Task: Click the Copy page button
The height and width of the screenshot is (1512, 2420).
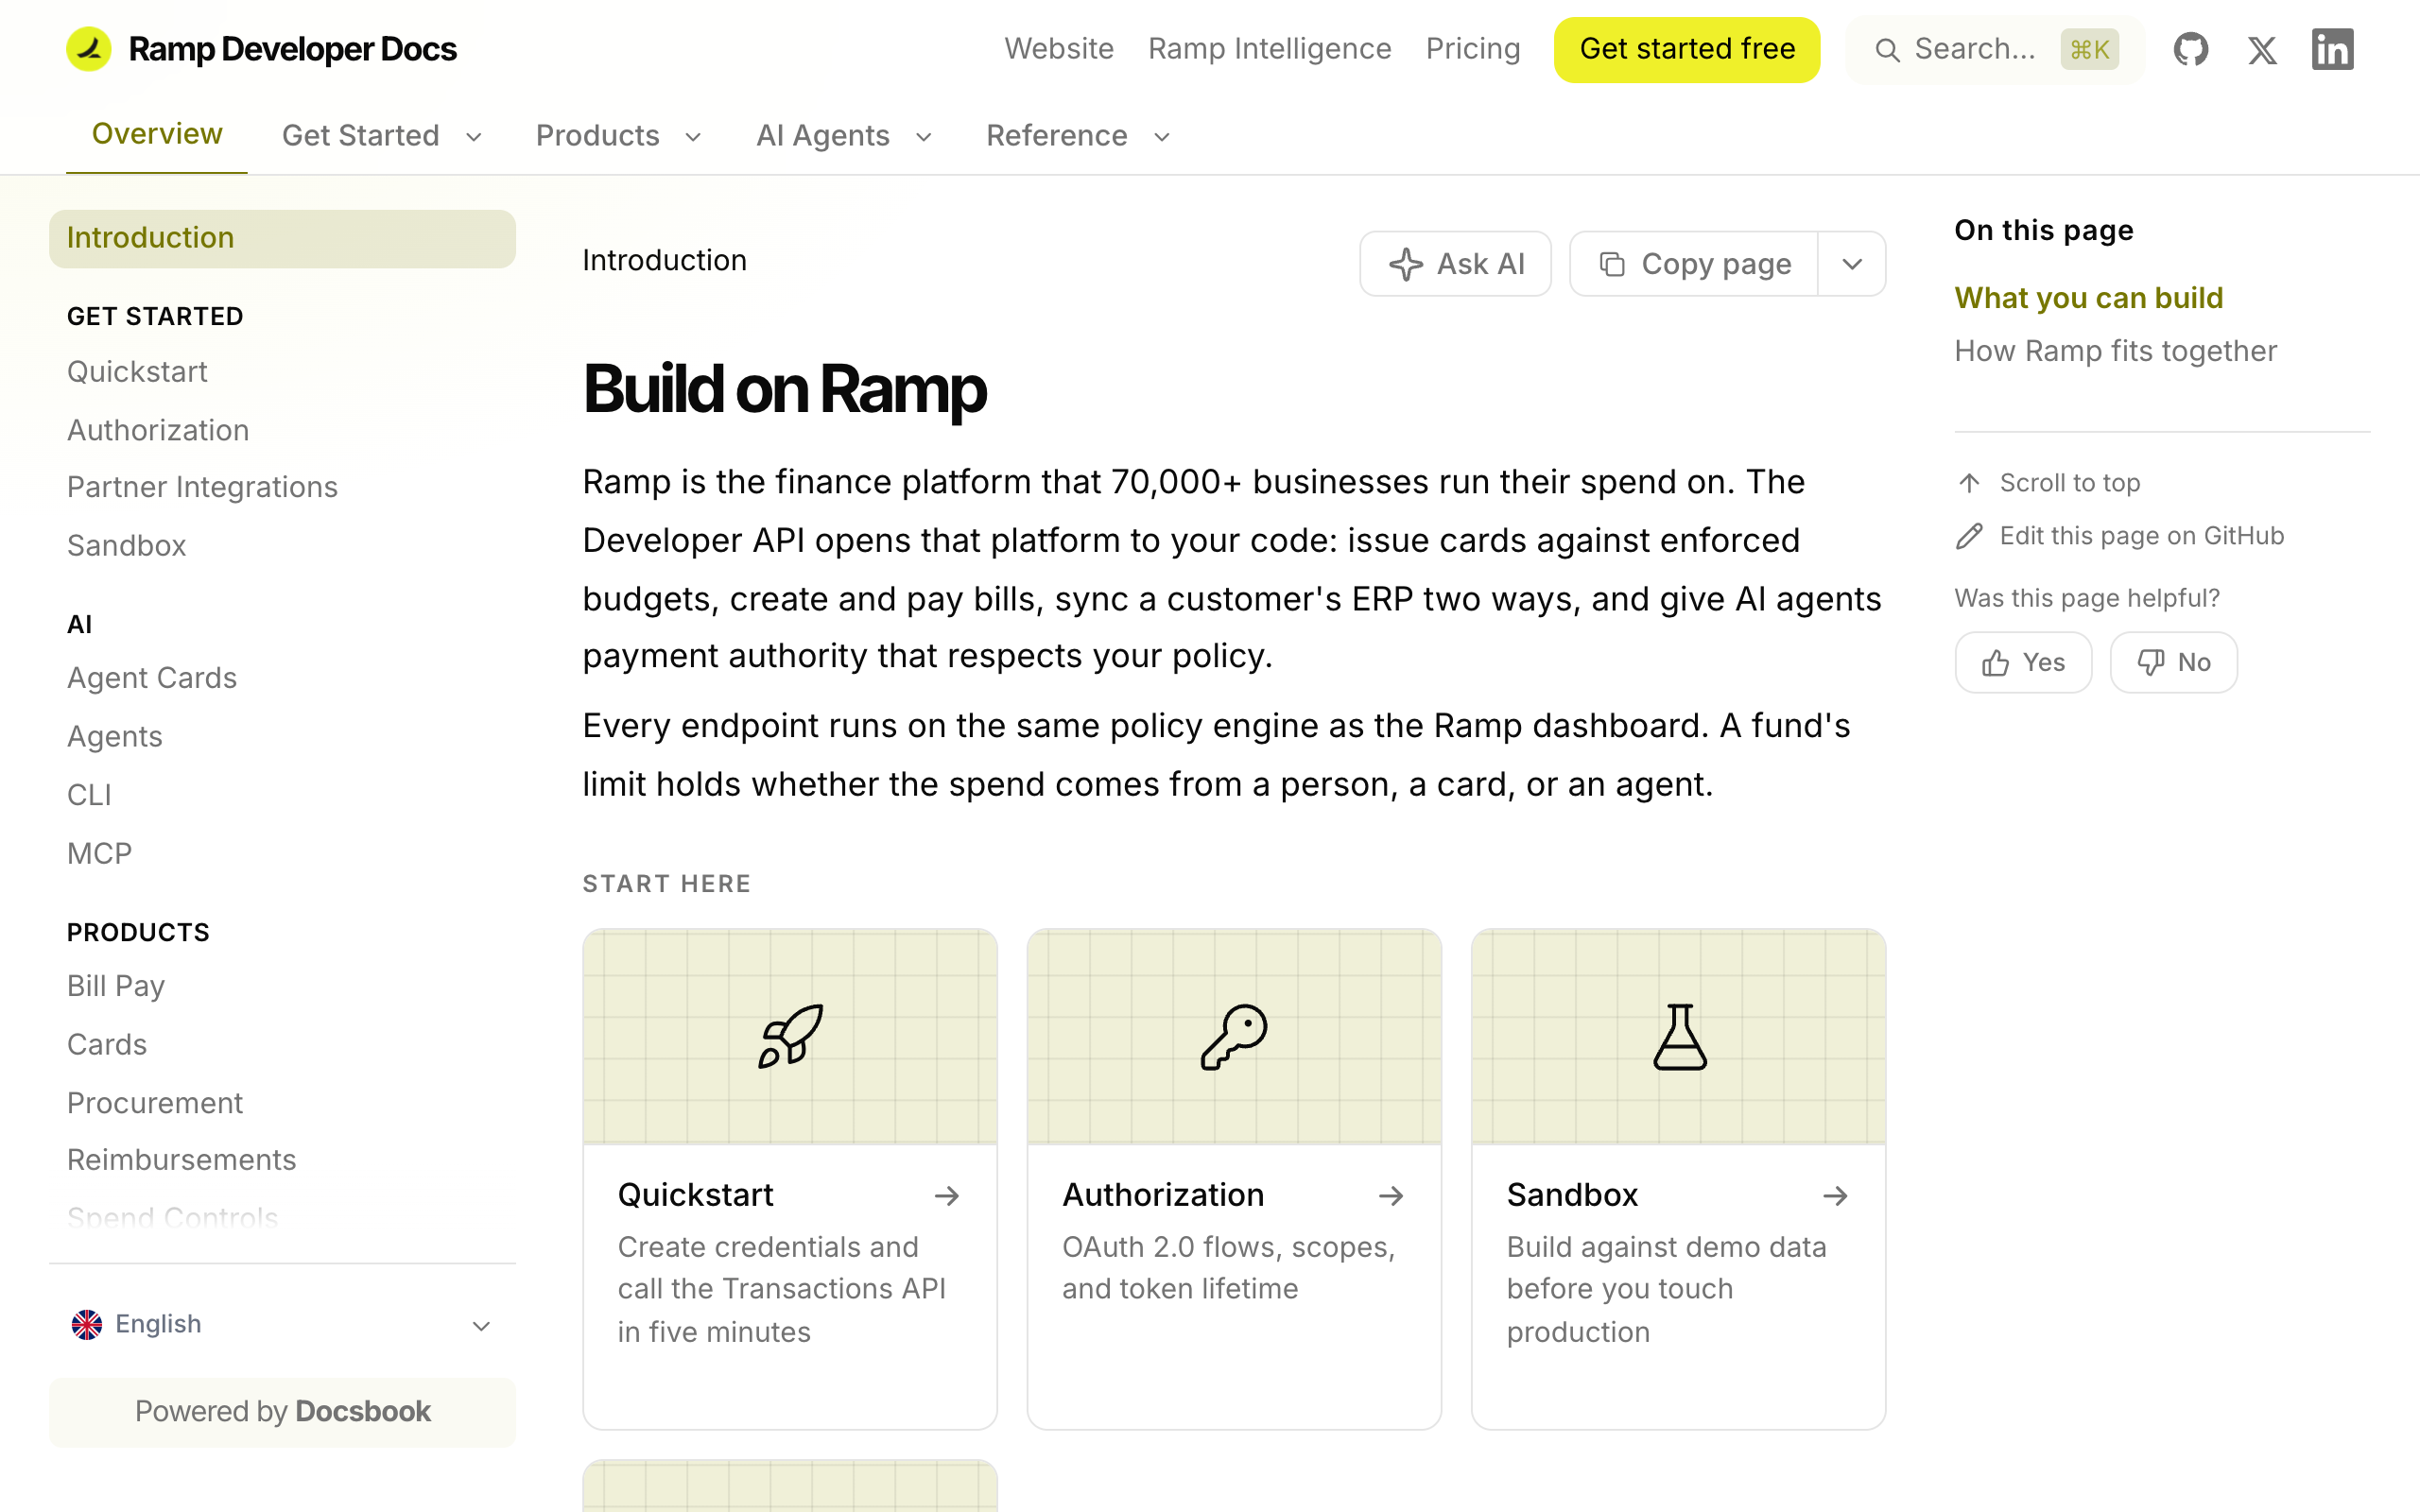Action: point(1694,264)
